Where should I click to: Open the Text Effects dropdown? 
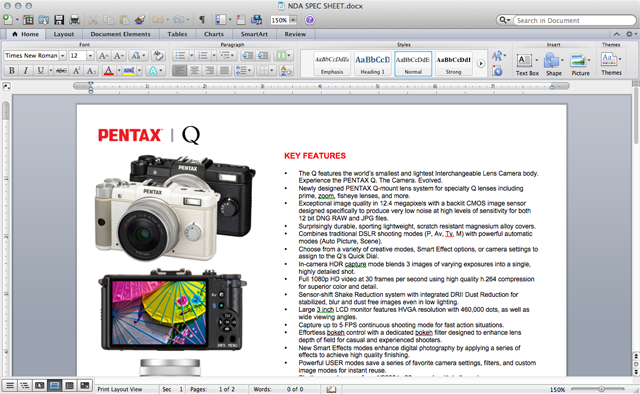[156, 71]
